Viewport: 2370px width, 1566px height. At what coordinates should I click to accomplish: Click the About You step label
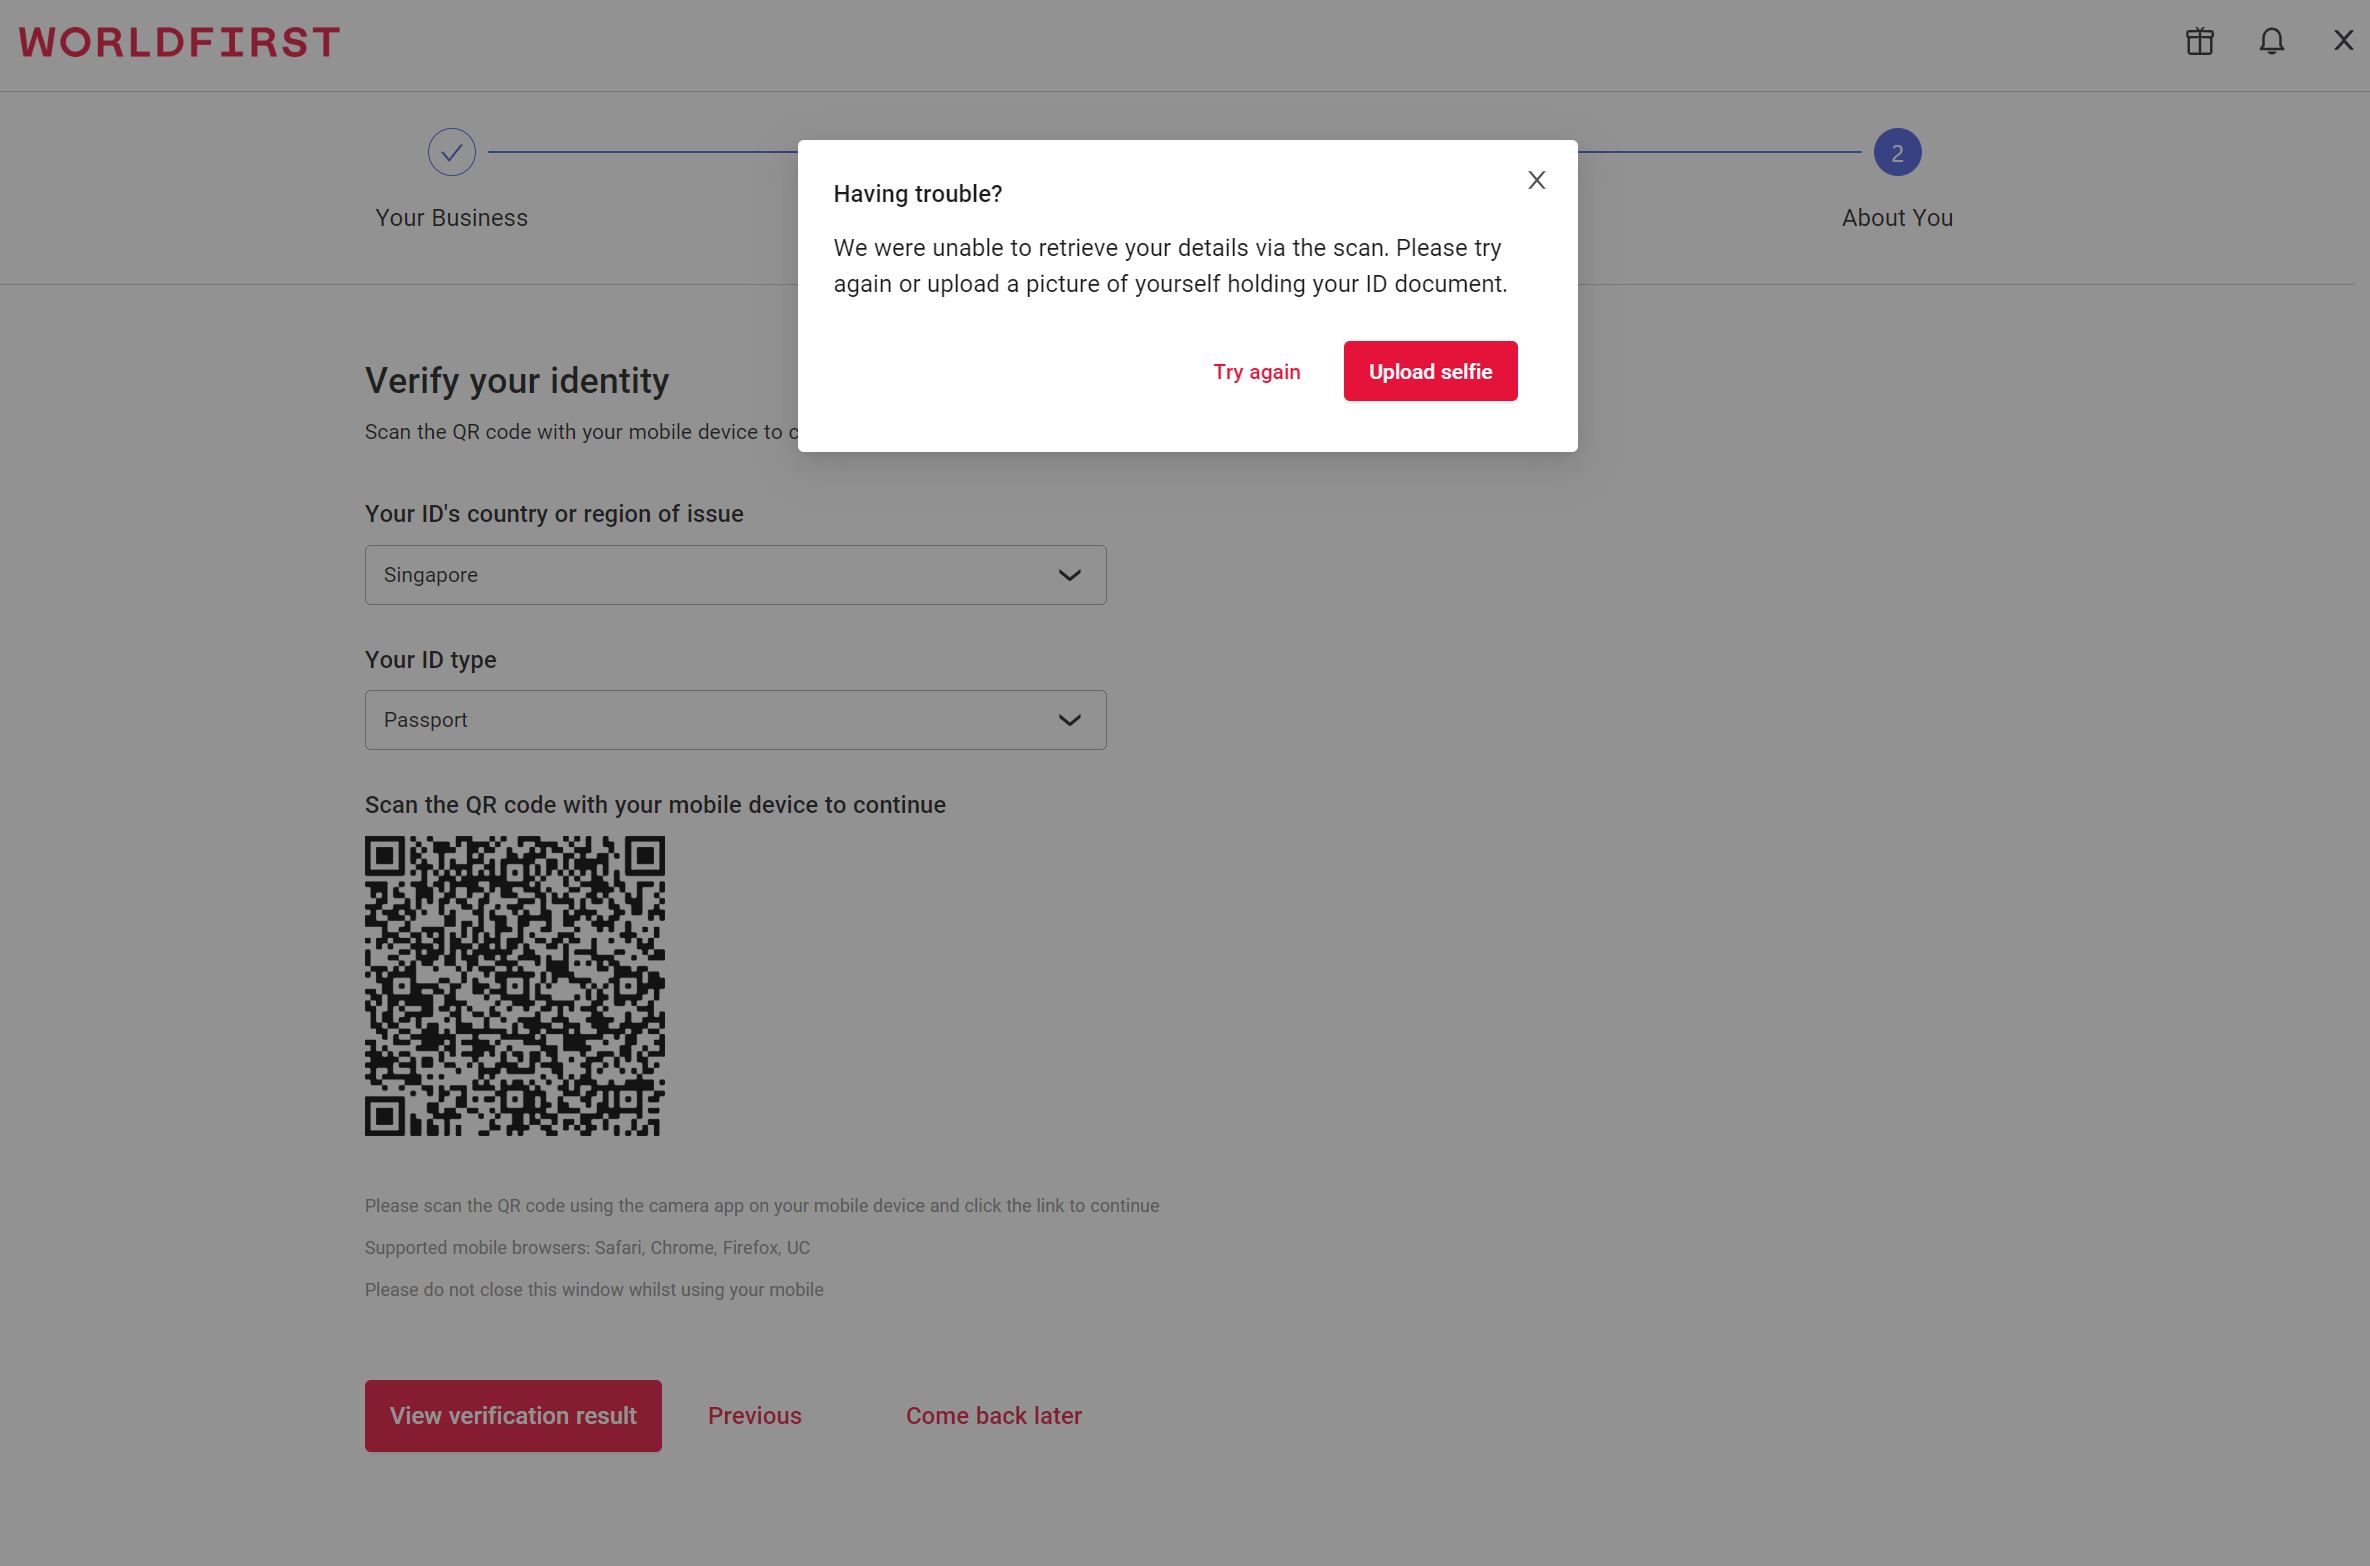pos(1896,218)
